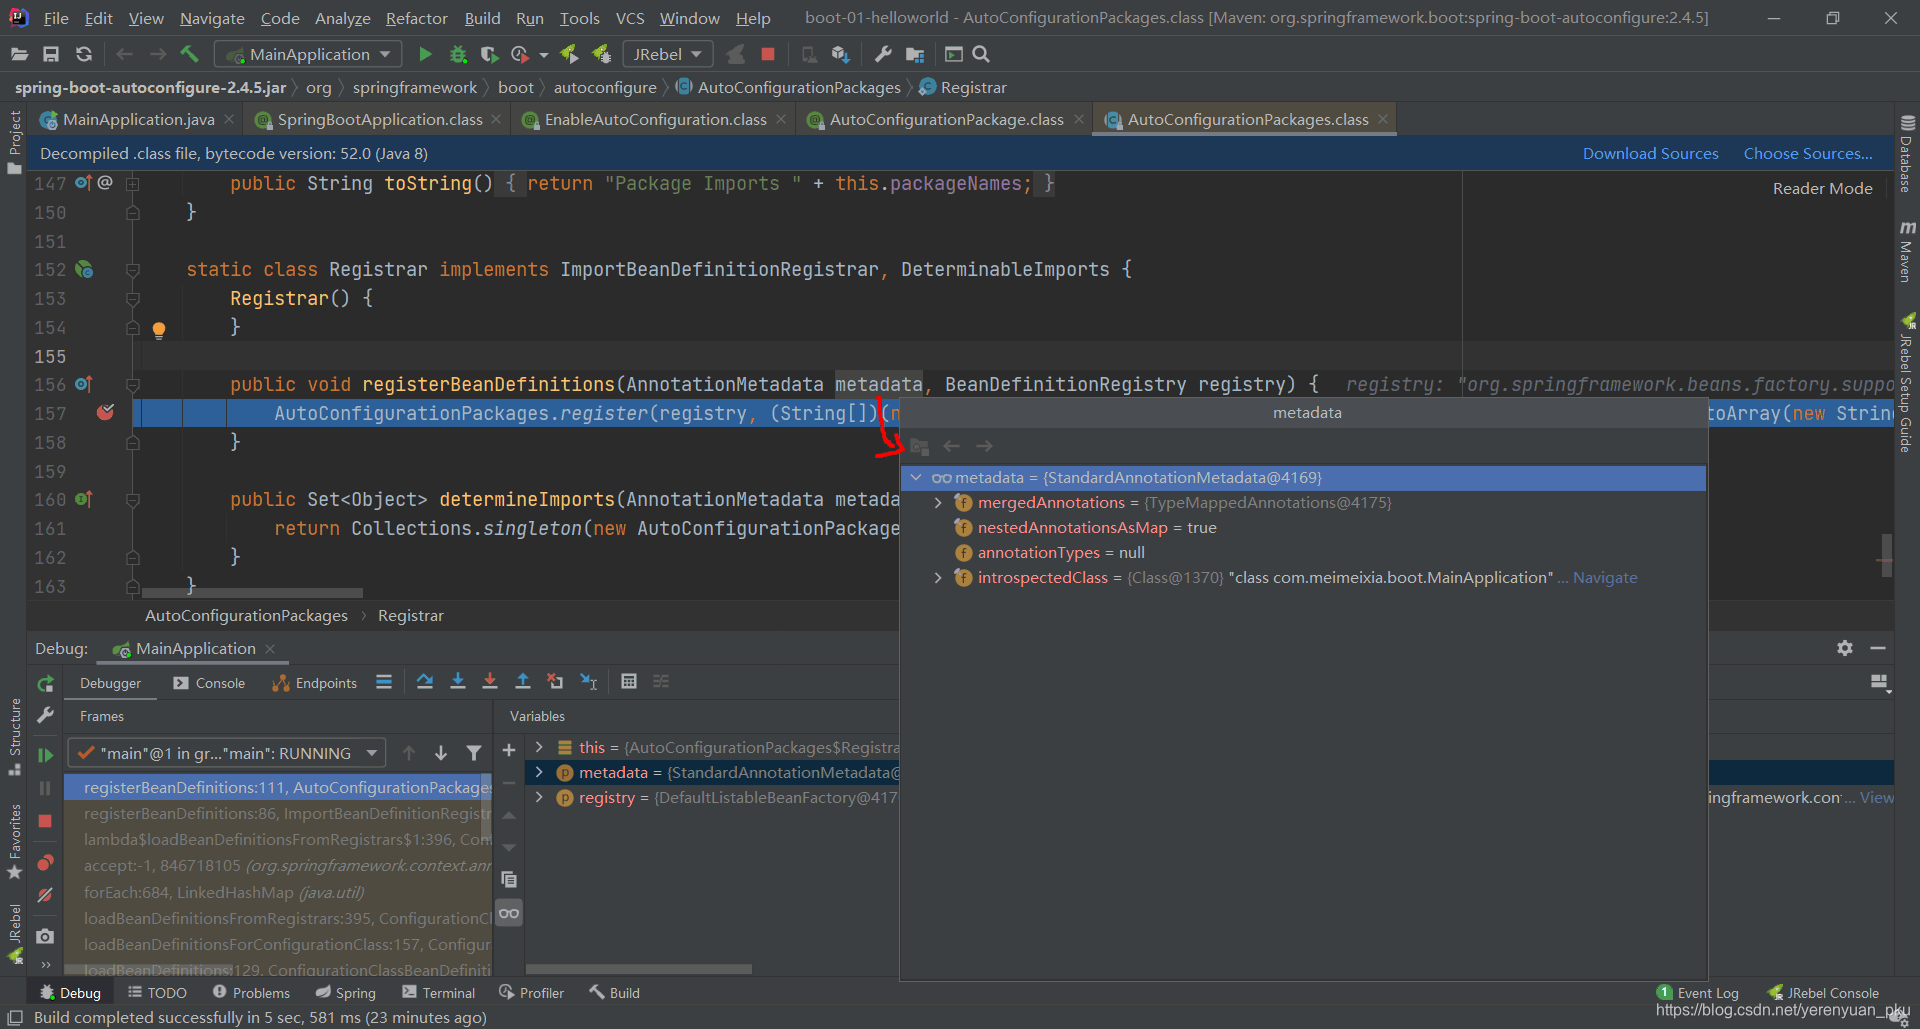Add a new watch with plus icon

pos(509,749)
